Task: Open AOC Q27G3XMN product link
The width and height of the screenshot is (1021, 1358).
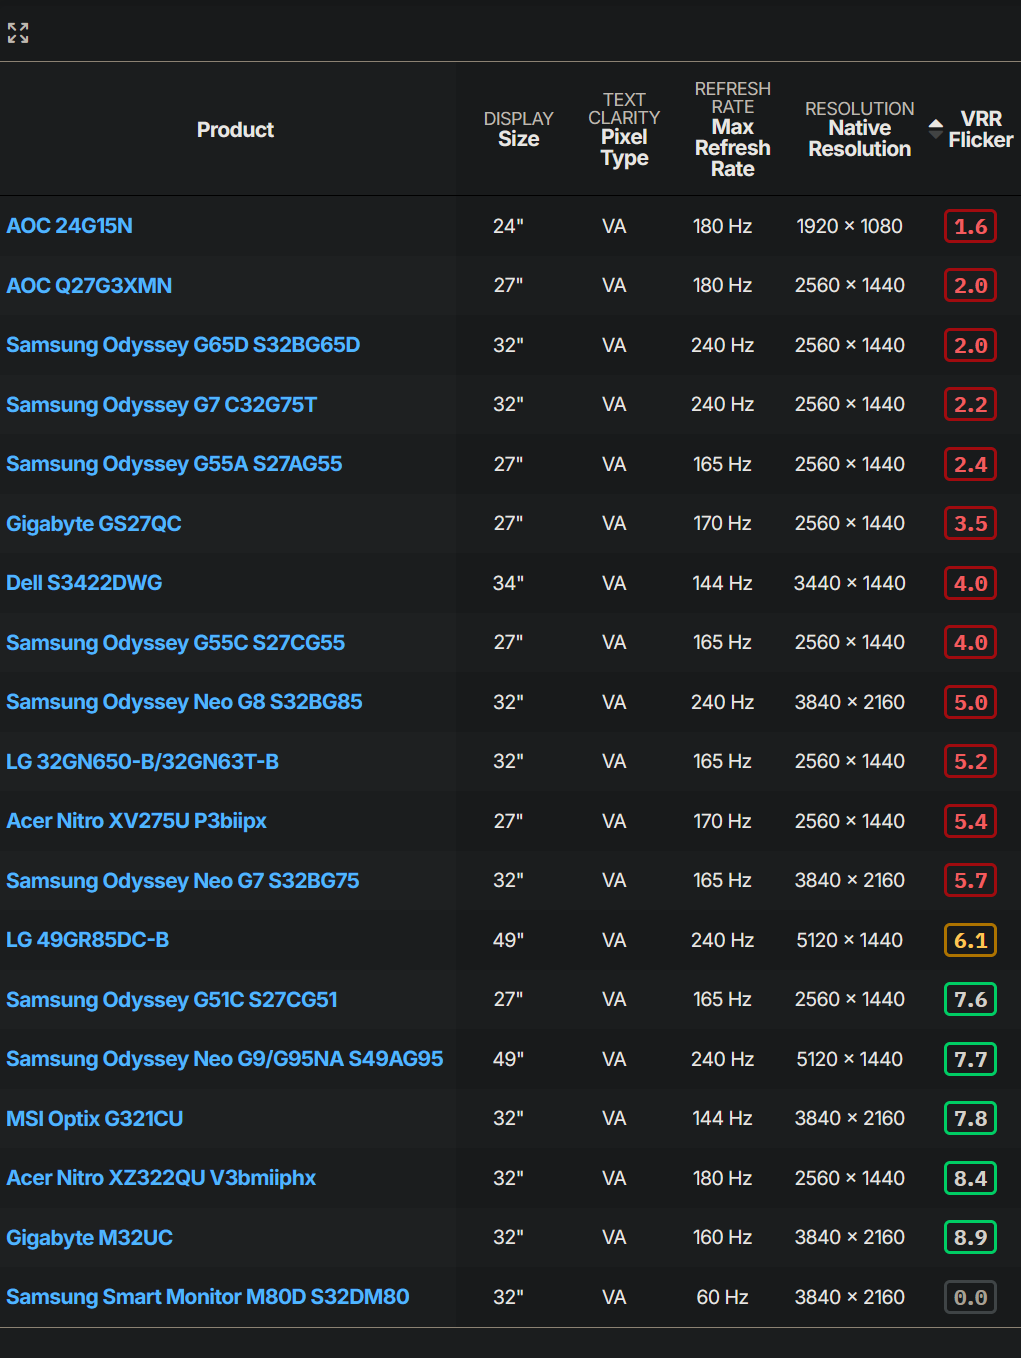Action: [89, 286]
